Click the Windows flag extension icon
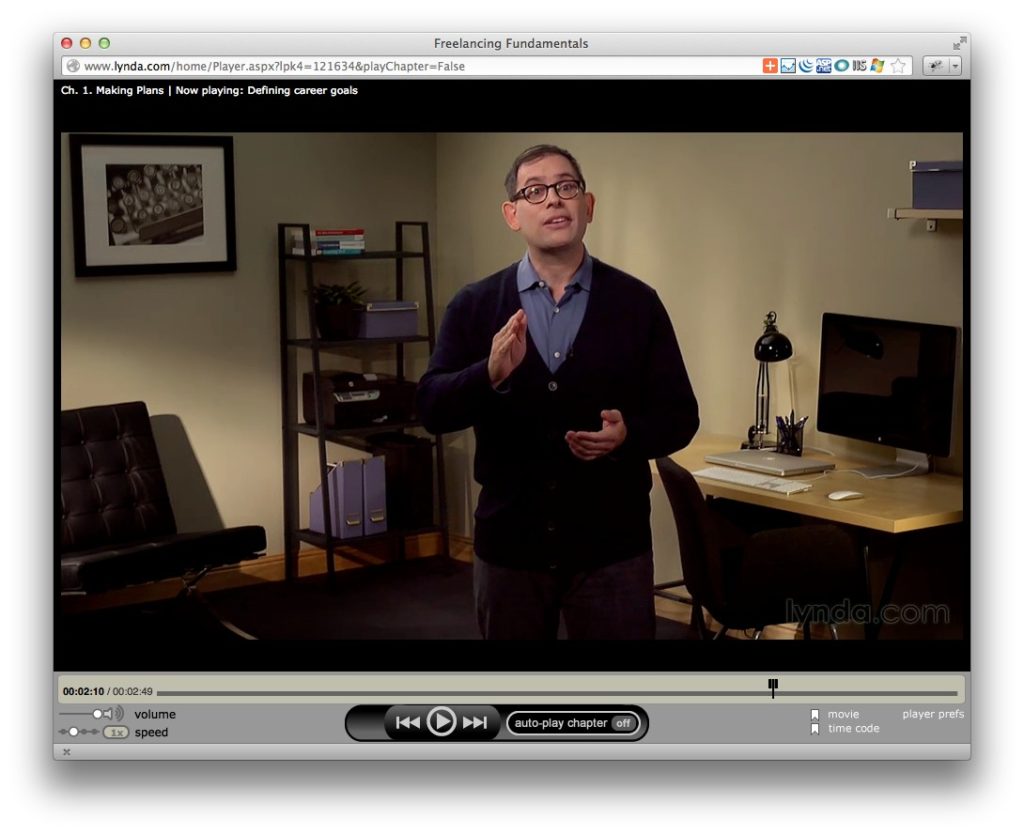1024x834 pixels. [877, 66]
